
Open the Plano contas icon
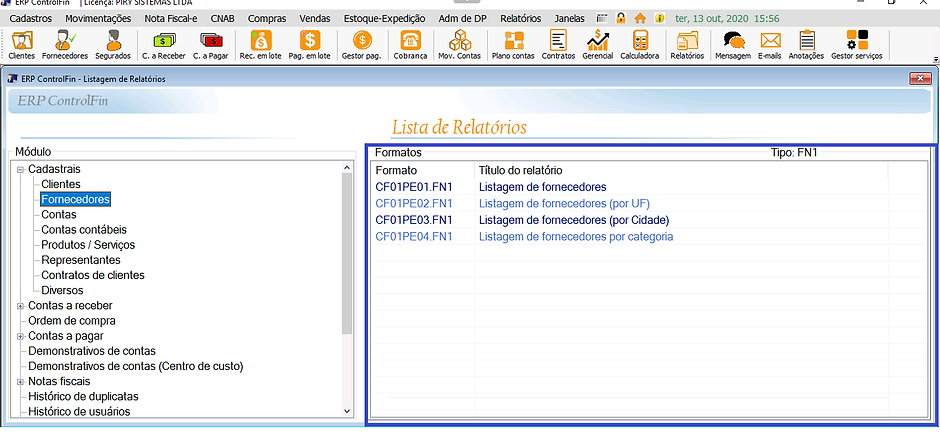click(x=513, y=46)
